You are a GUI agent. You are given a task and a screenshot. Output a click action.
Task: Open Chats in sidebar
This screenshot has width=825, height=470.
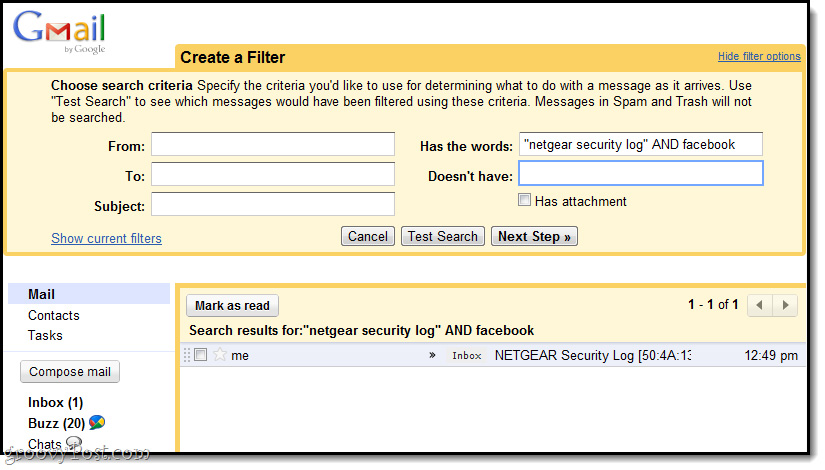45,444
